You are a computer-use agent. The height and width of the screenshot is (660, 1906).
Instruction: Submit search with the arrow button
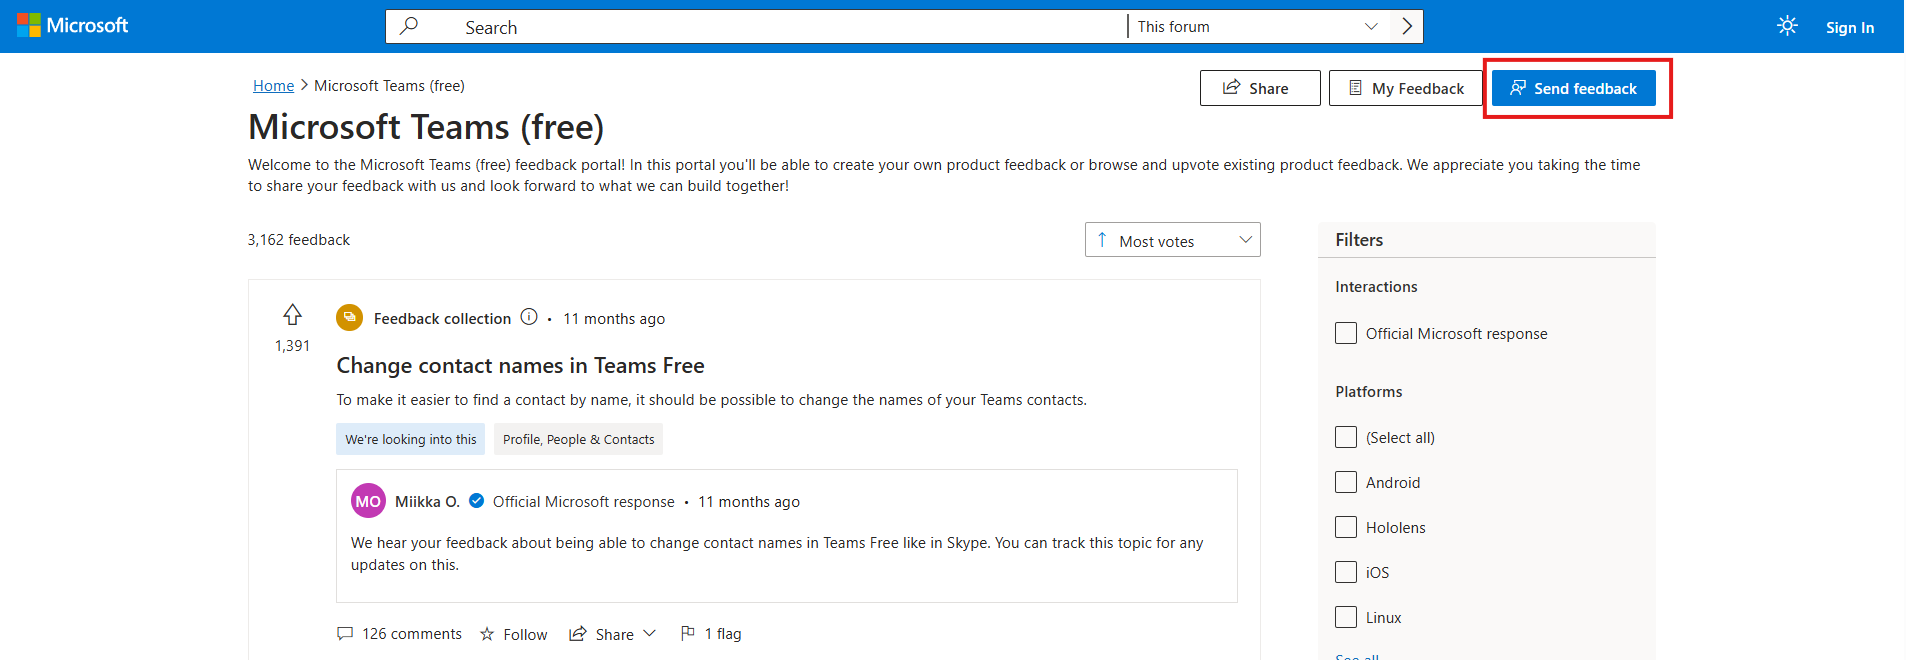1406,26
